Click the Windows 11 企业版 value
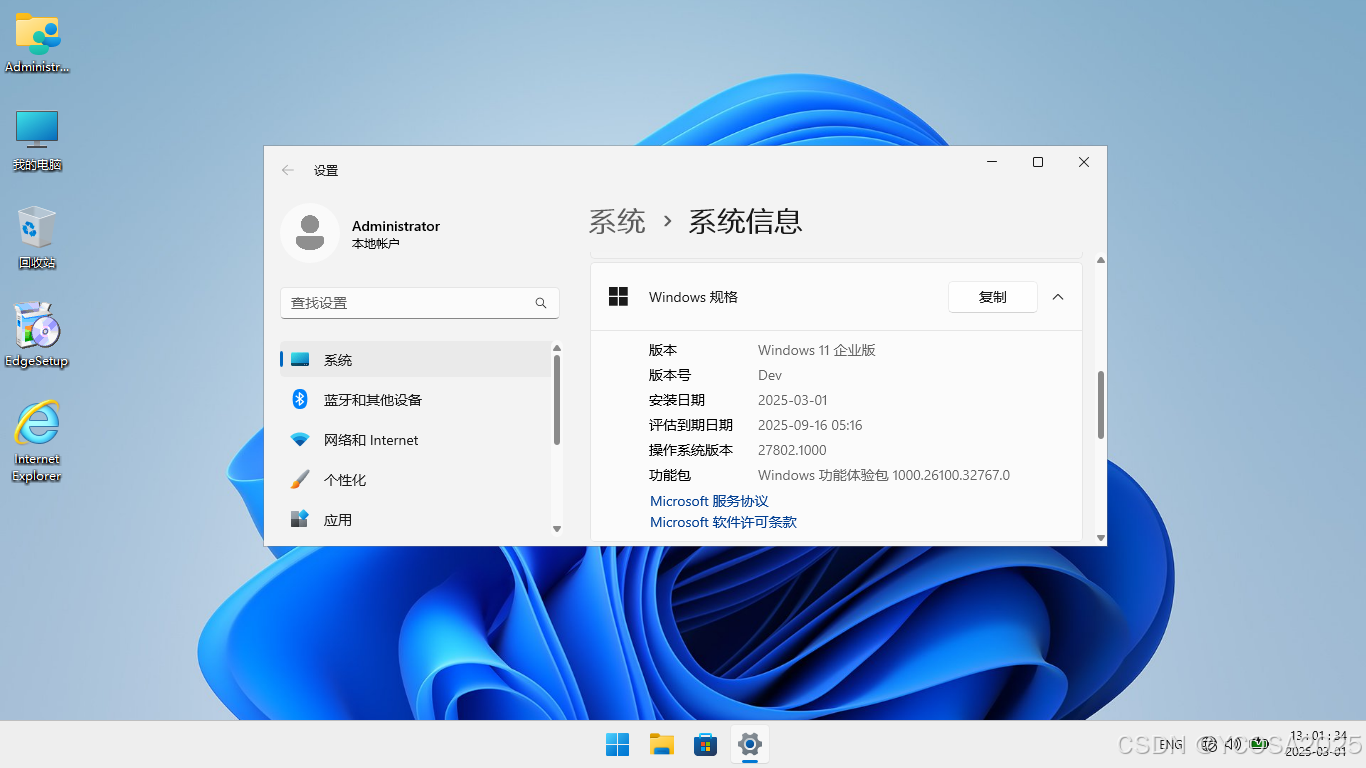 pyautogui.click(x=817, y=350)
